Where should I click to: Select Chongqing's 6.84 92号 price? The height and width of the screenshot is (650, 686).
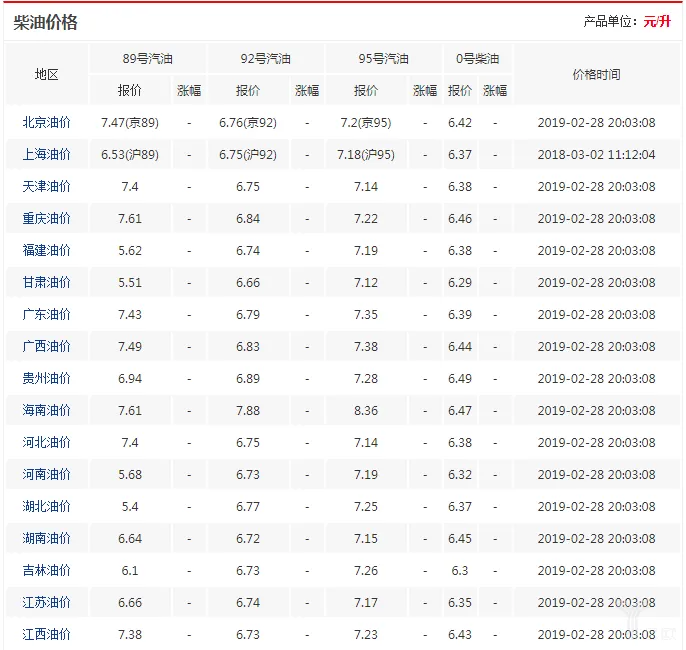click(x=248, y=218)
